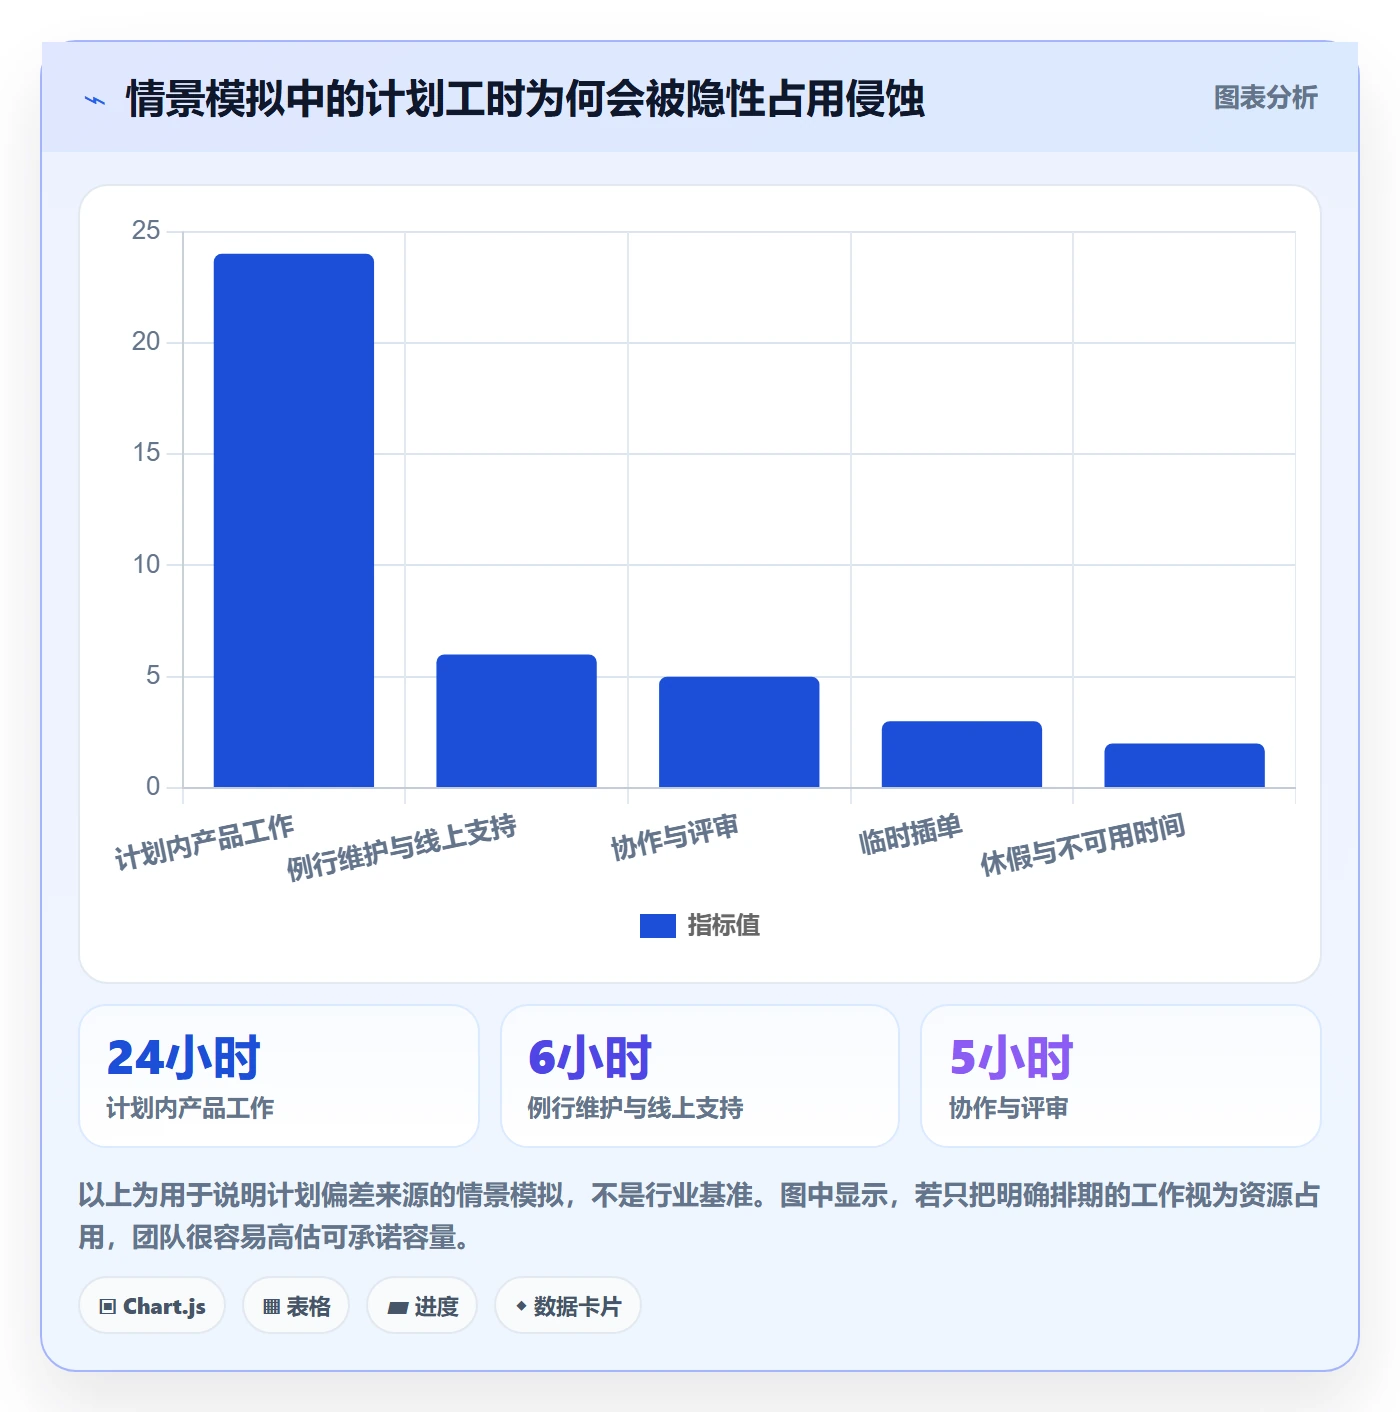The image size is (1400, 1412).
Task: Click the x-axis label 例行维护与线上支持
Action: point(402,847)
